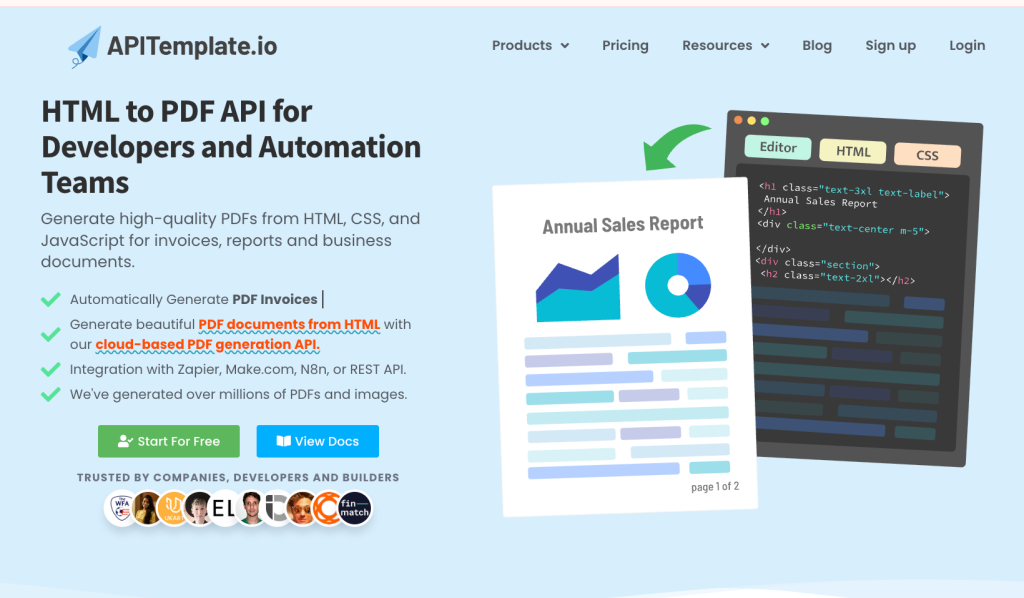Click the blue View Docs button
1024x598 pixels.
coord(317,441)
